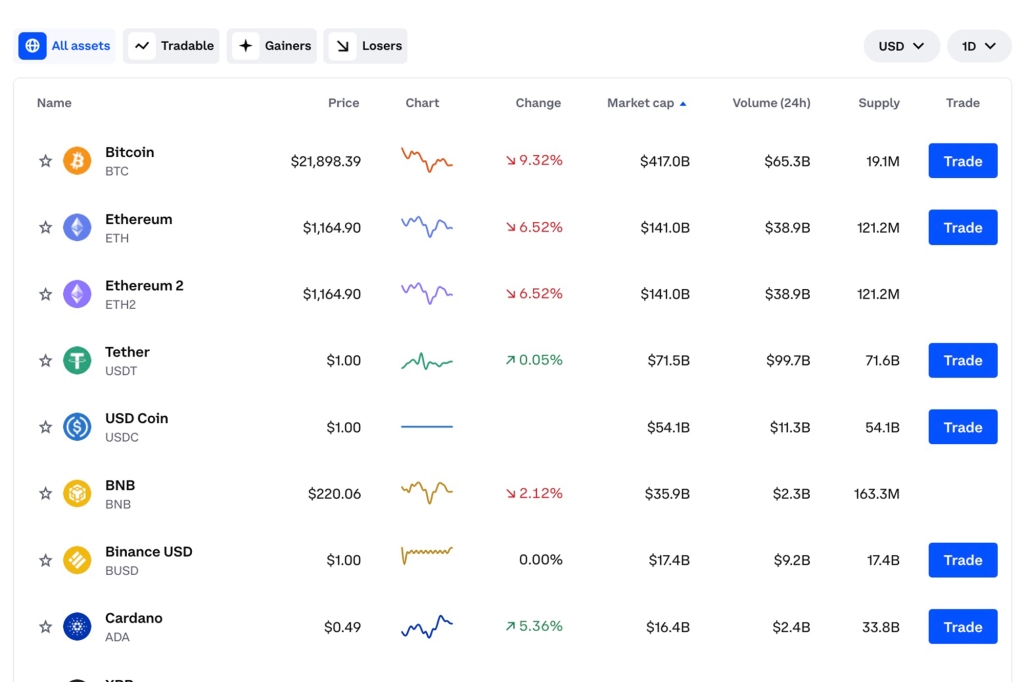Toggle the favorite star for Tether
Viewport: 1024px width, 682px height.
point(45,361)
